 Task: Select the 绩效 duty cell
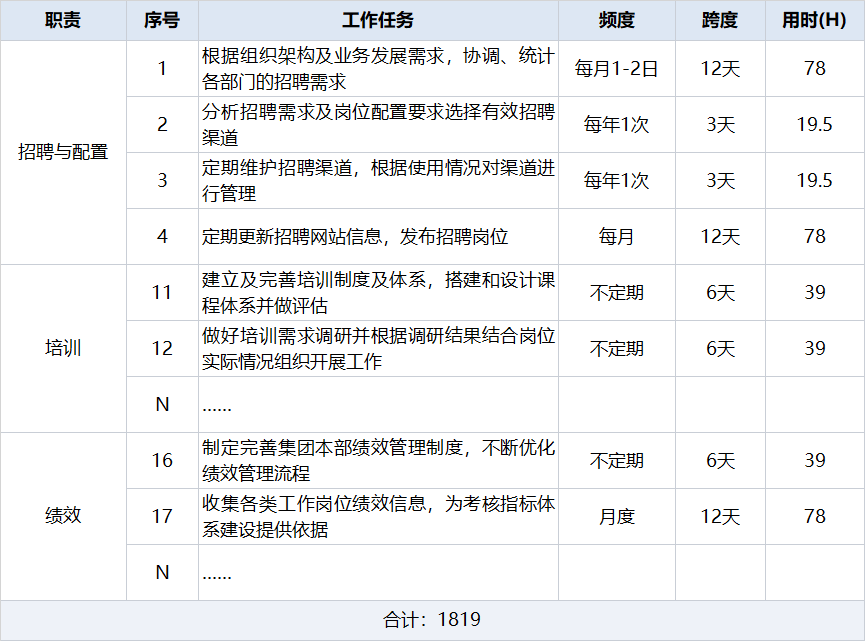[x=63, y=516]
